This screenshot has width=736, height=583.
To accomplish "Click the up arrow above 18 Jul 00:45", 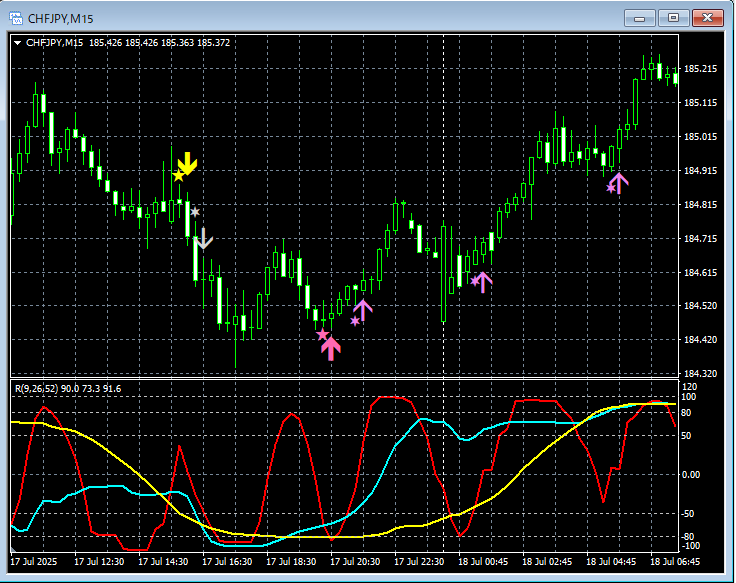I will click(x=483, y=282).
